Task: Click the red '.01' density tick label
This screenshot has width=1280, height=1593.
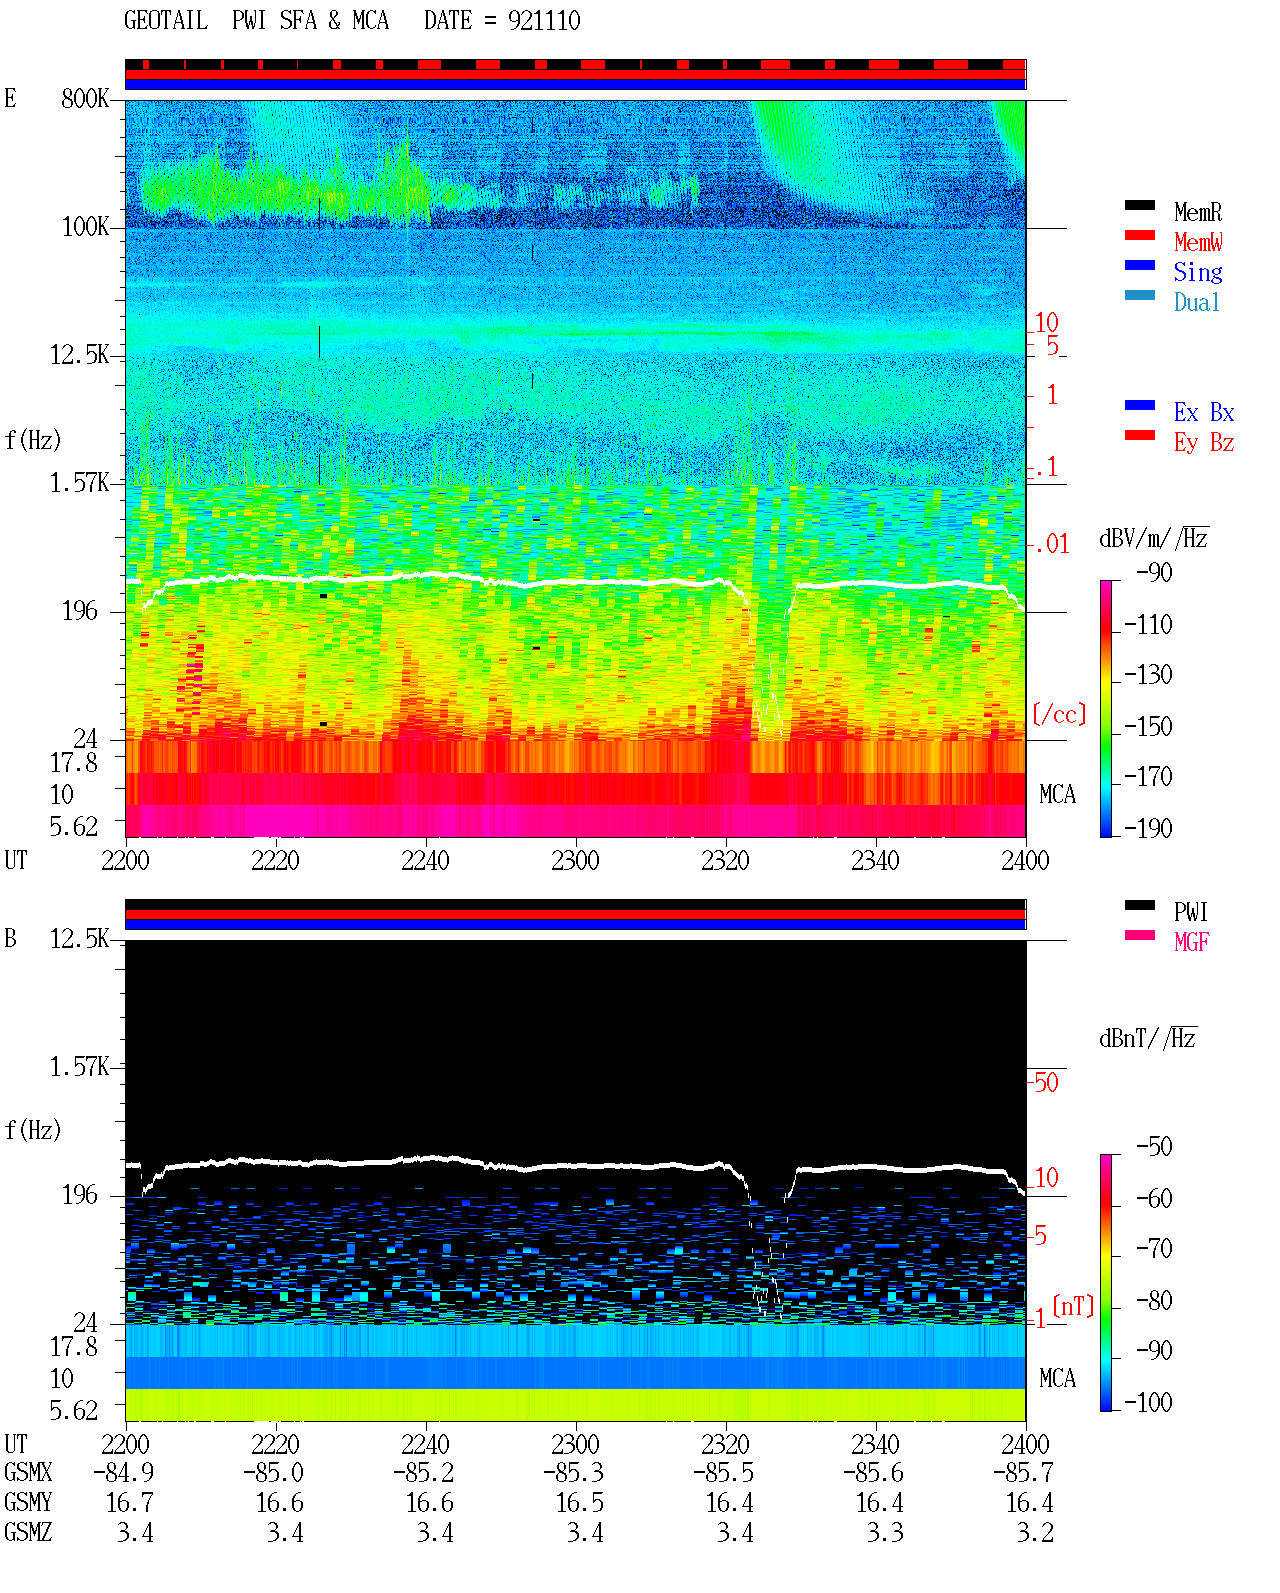Action: pos(1051,545)
